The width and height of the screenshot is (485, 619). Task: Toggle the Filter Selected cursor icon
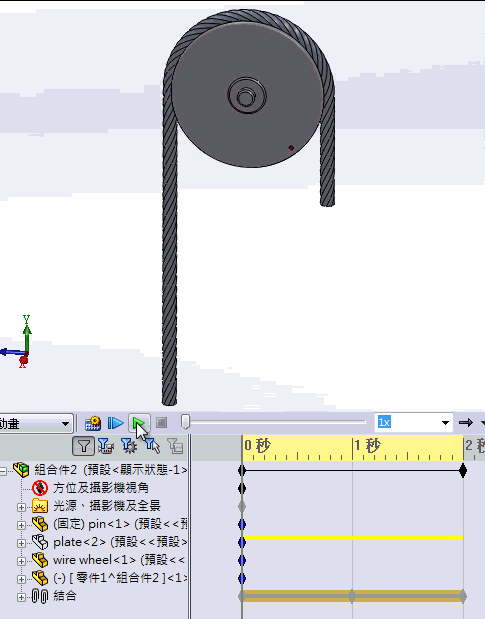point(152,446)
